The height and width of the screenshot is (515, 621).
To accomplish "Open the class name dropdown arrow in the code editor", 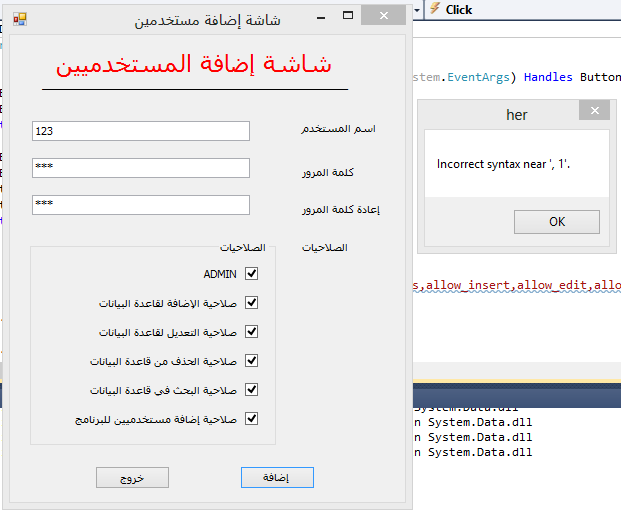I will [x=418, y=9].
